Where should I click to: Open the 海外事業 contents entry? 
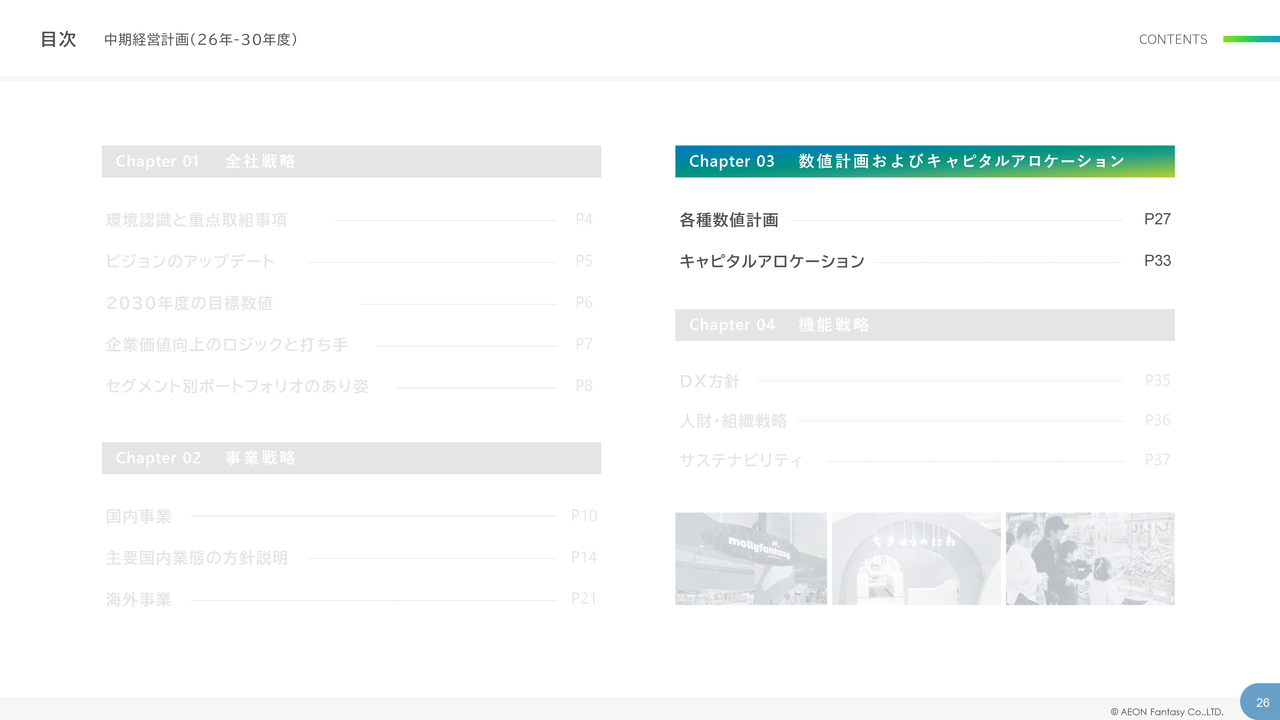pyautogui.click(x=139, y=600)
